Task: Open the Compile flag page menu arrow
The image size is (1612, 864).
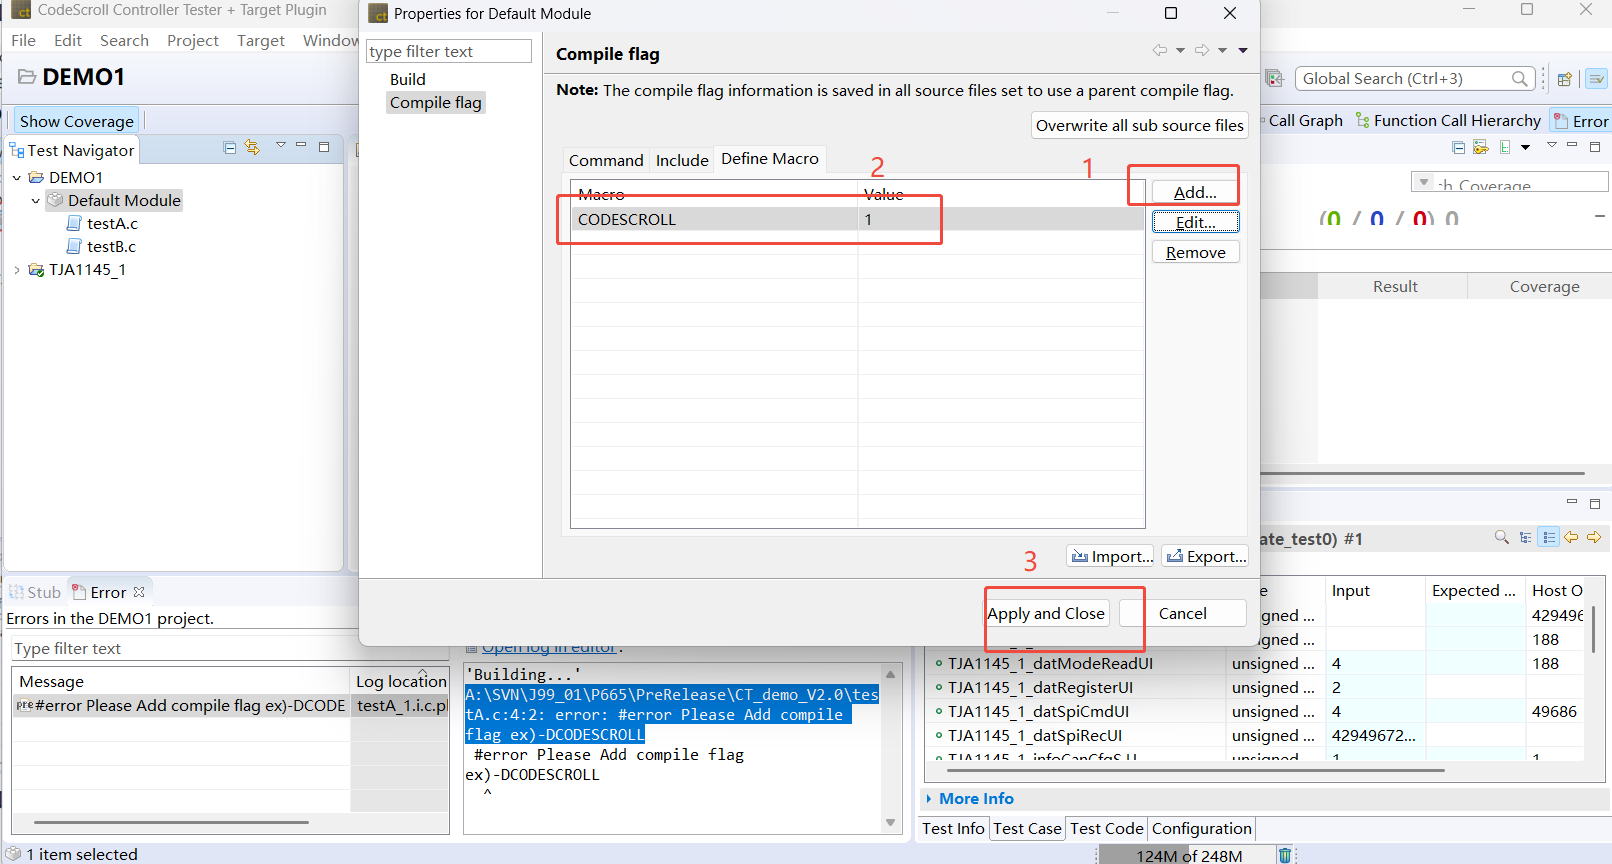Action: click(x=1243, y=50)
